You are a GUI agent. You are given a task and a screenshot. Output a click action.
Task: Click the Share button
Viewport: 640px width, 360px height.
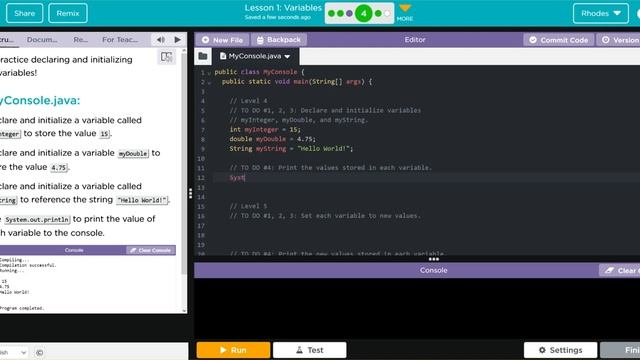click(24, 13)
